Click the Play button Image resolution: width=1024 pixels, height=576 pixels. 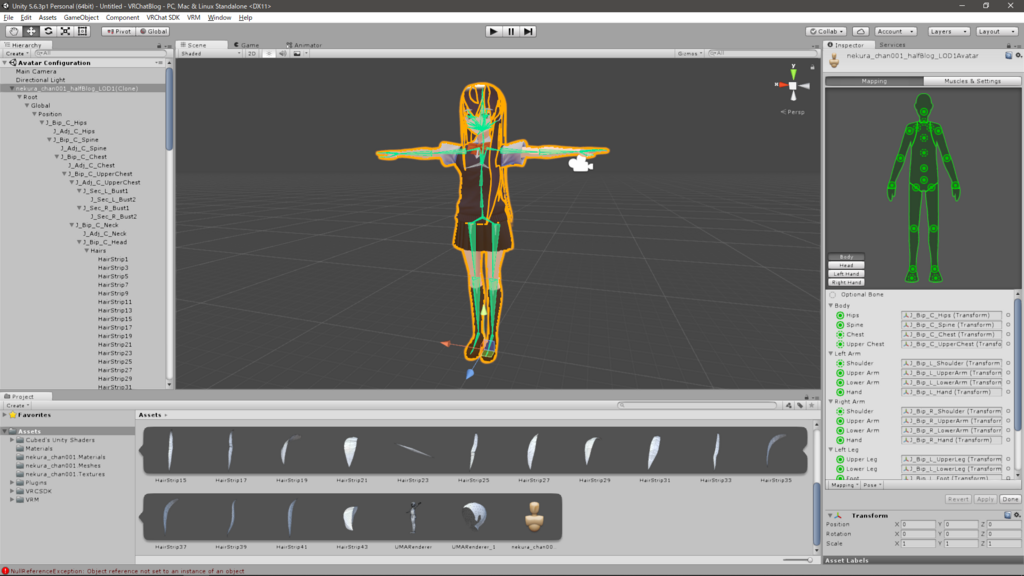(x=494, y=31)
